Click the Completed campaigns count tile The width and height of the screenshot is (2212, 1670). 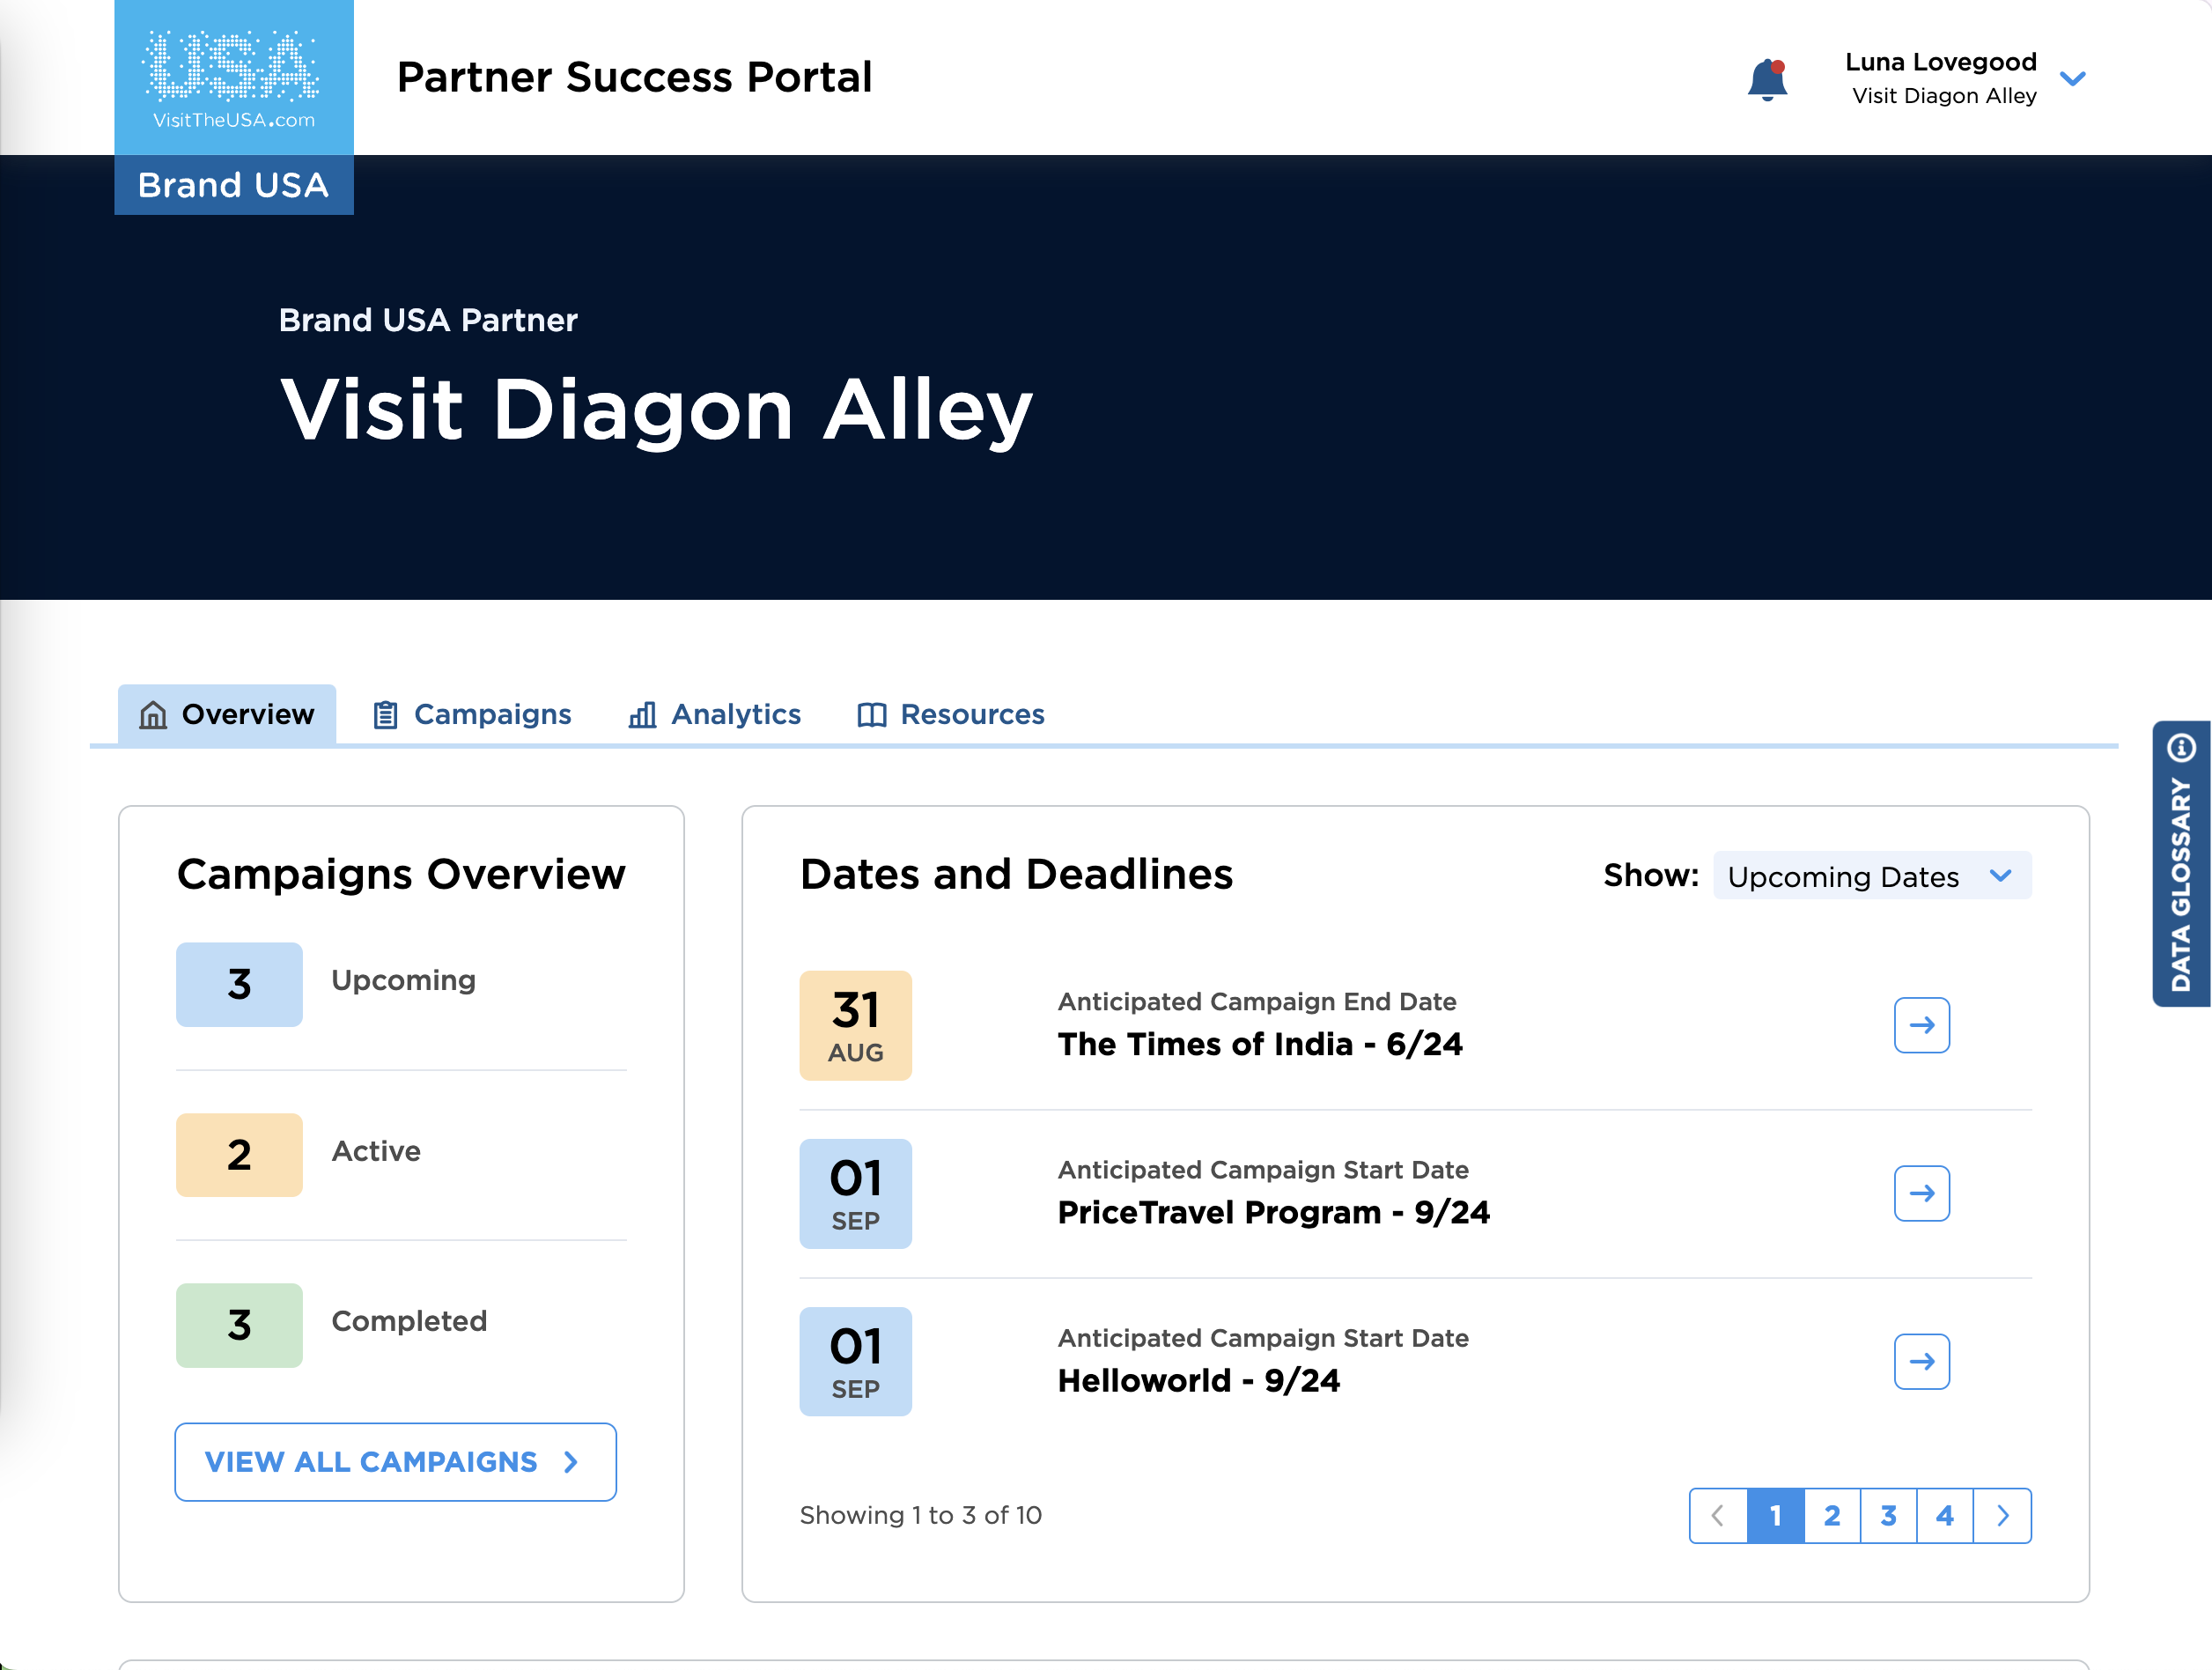tap(239, 1325)
